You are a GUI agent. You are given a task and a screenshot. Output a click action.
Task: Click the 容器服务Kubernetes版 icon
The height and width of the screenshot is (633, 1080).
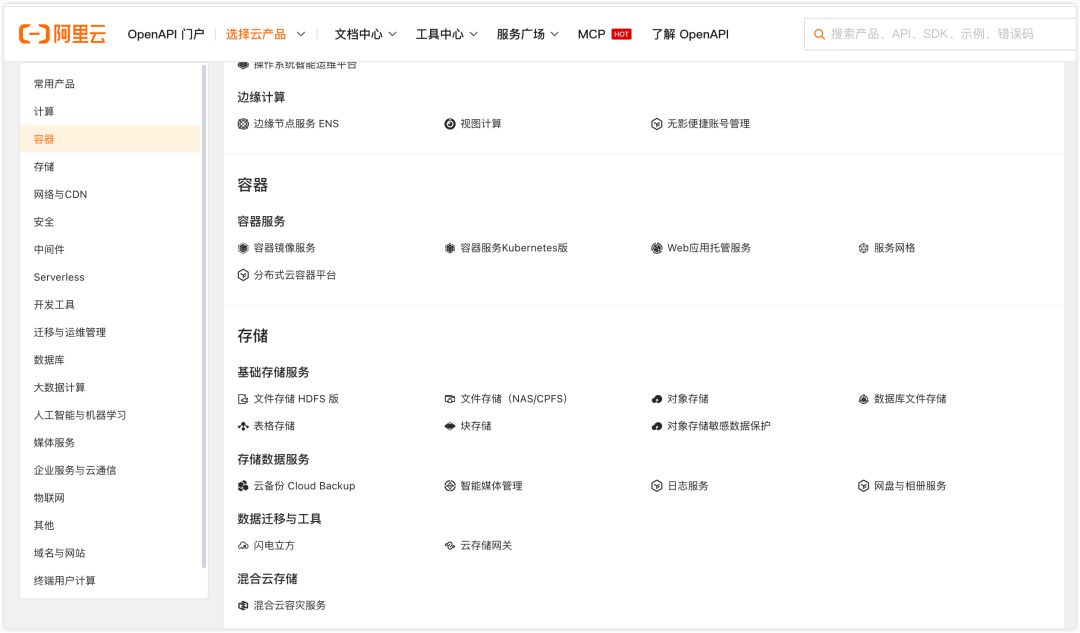coord(450,248)
